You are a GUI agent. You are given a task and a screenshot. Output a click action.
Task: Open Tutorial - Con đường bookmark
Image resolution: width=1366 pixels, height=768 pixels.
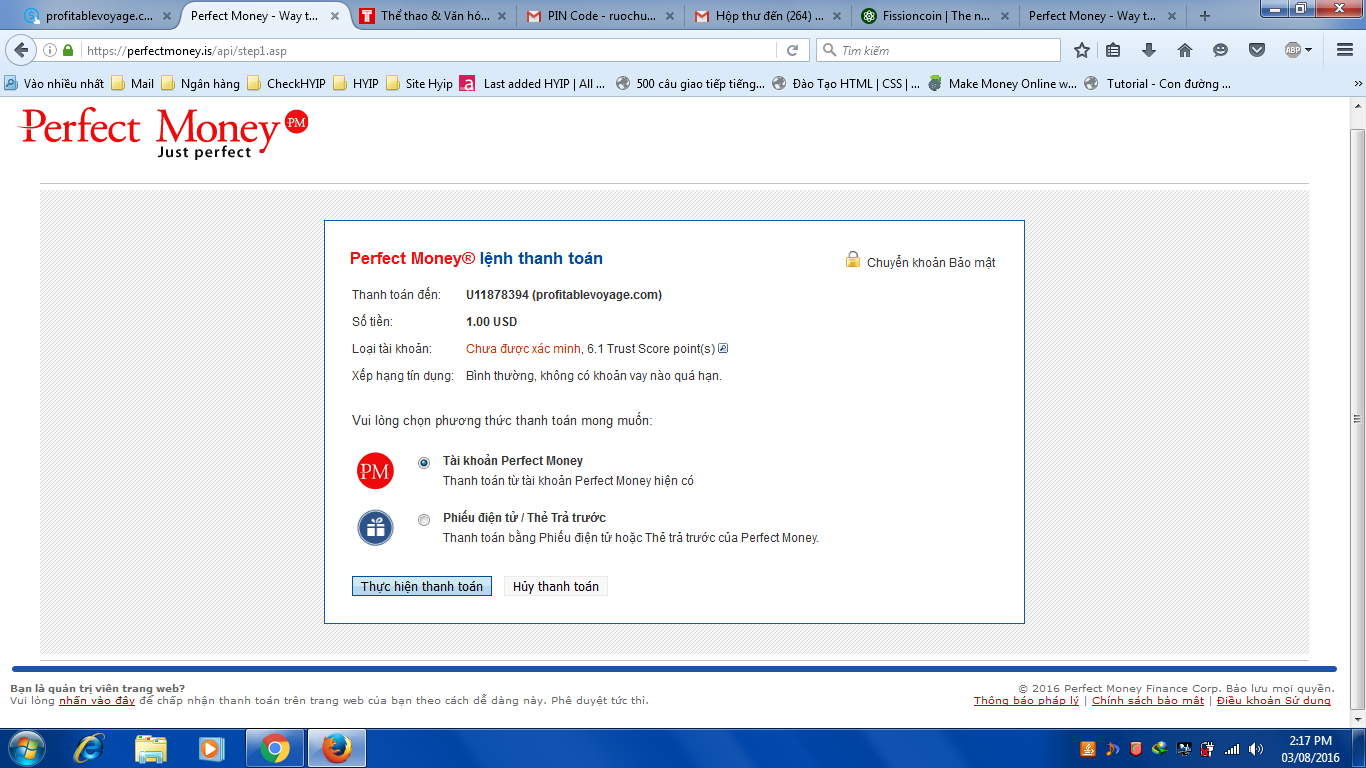point(1157,84)
